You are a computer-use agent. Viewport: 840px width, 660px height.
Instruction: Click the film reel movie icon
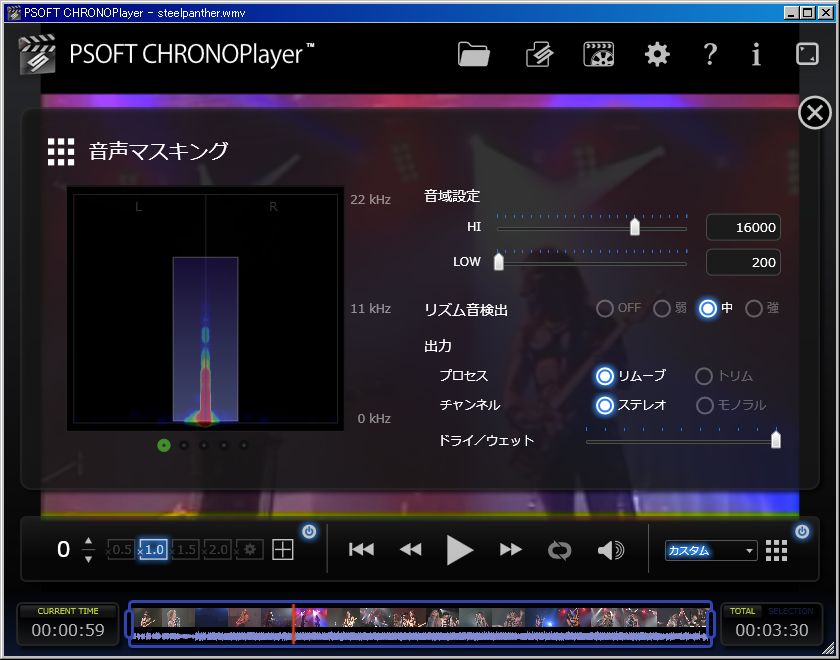(x=598, y=54)
